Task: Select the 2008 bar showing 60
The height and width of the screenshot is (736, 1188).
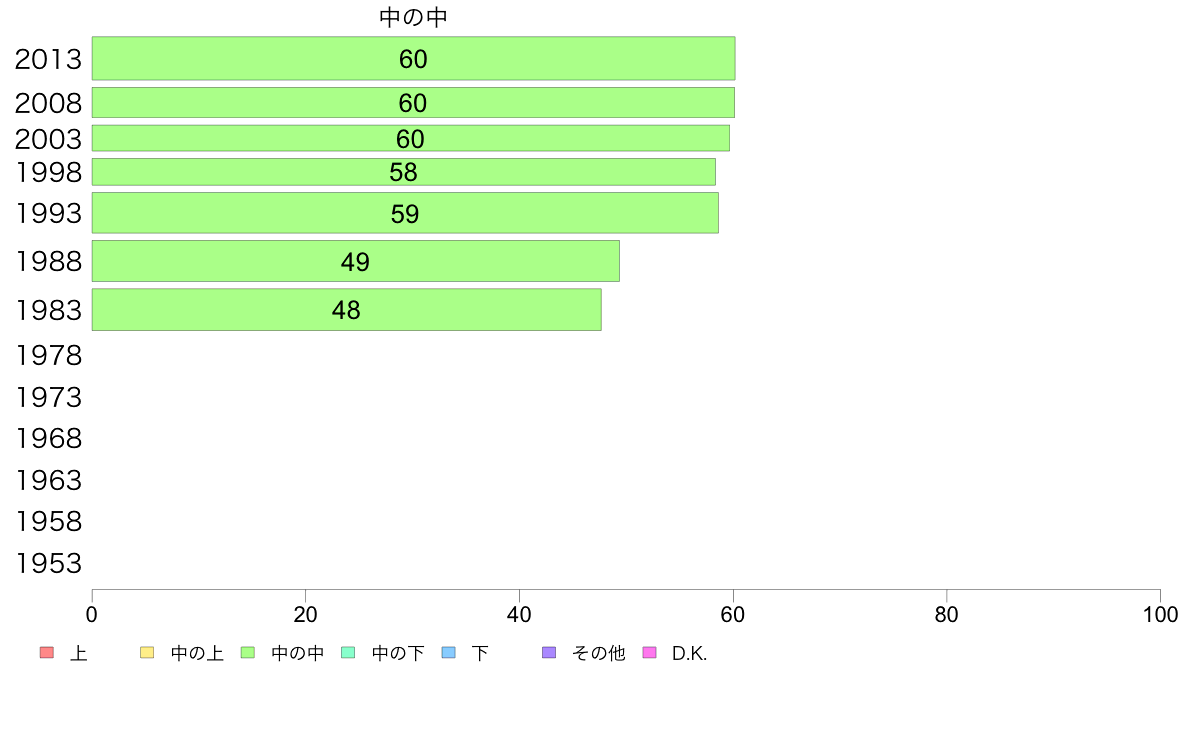Action: (413, 102)
